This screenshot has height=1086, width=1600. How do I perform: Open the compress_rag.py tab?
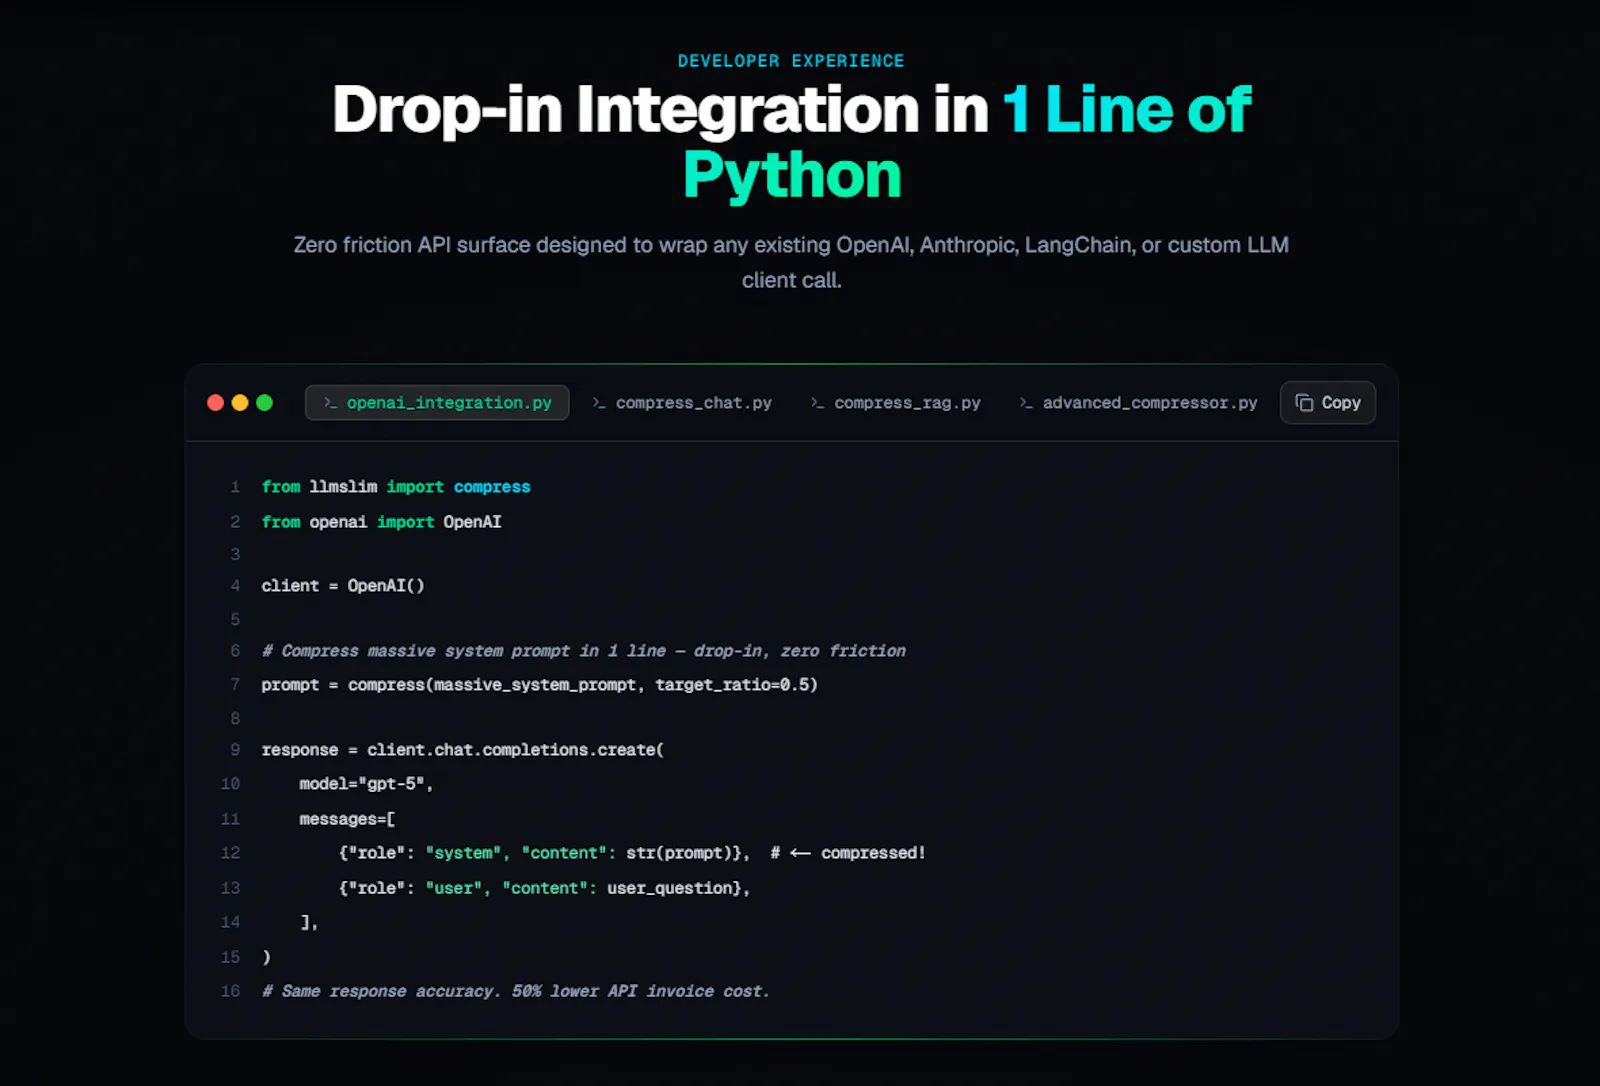point(896,403)
